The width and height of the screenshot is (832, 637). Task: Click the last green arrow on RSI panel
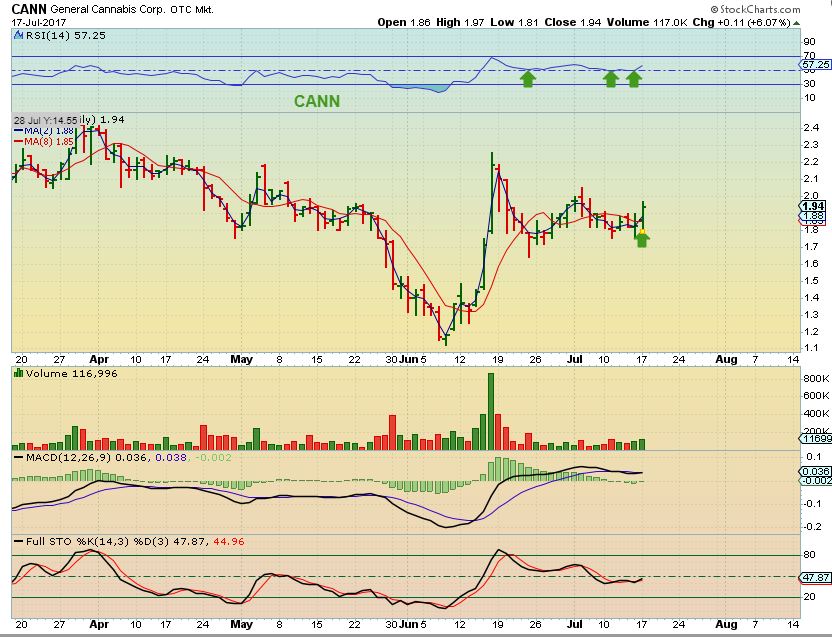click(634, 80)
